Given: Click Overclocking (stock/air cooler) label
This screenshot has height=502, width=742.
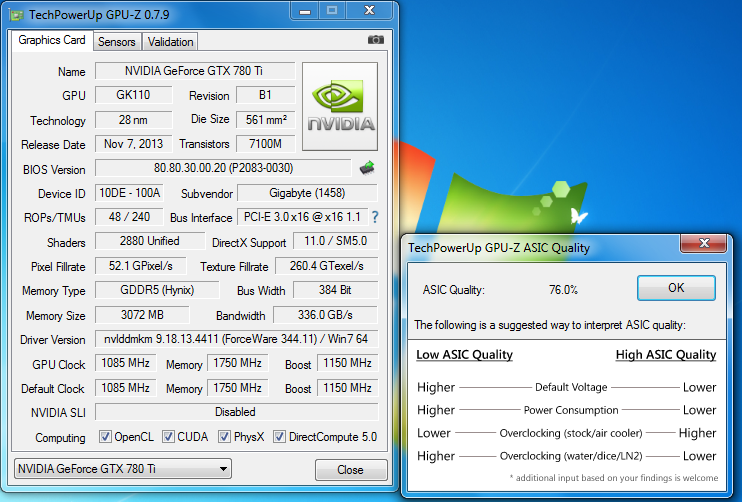Looking at the screenshot, I should tap(571, 433).
